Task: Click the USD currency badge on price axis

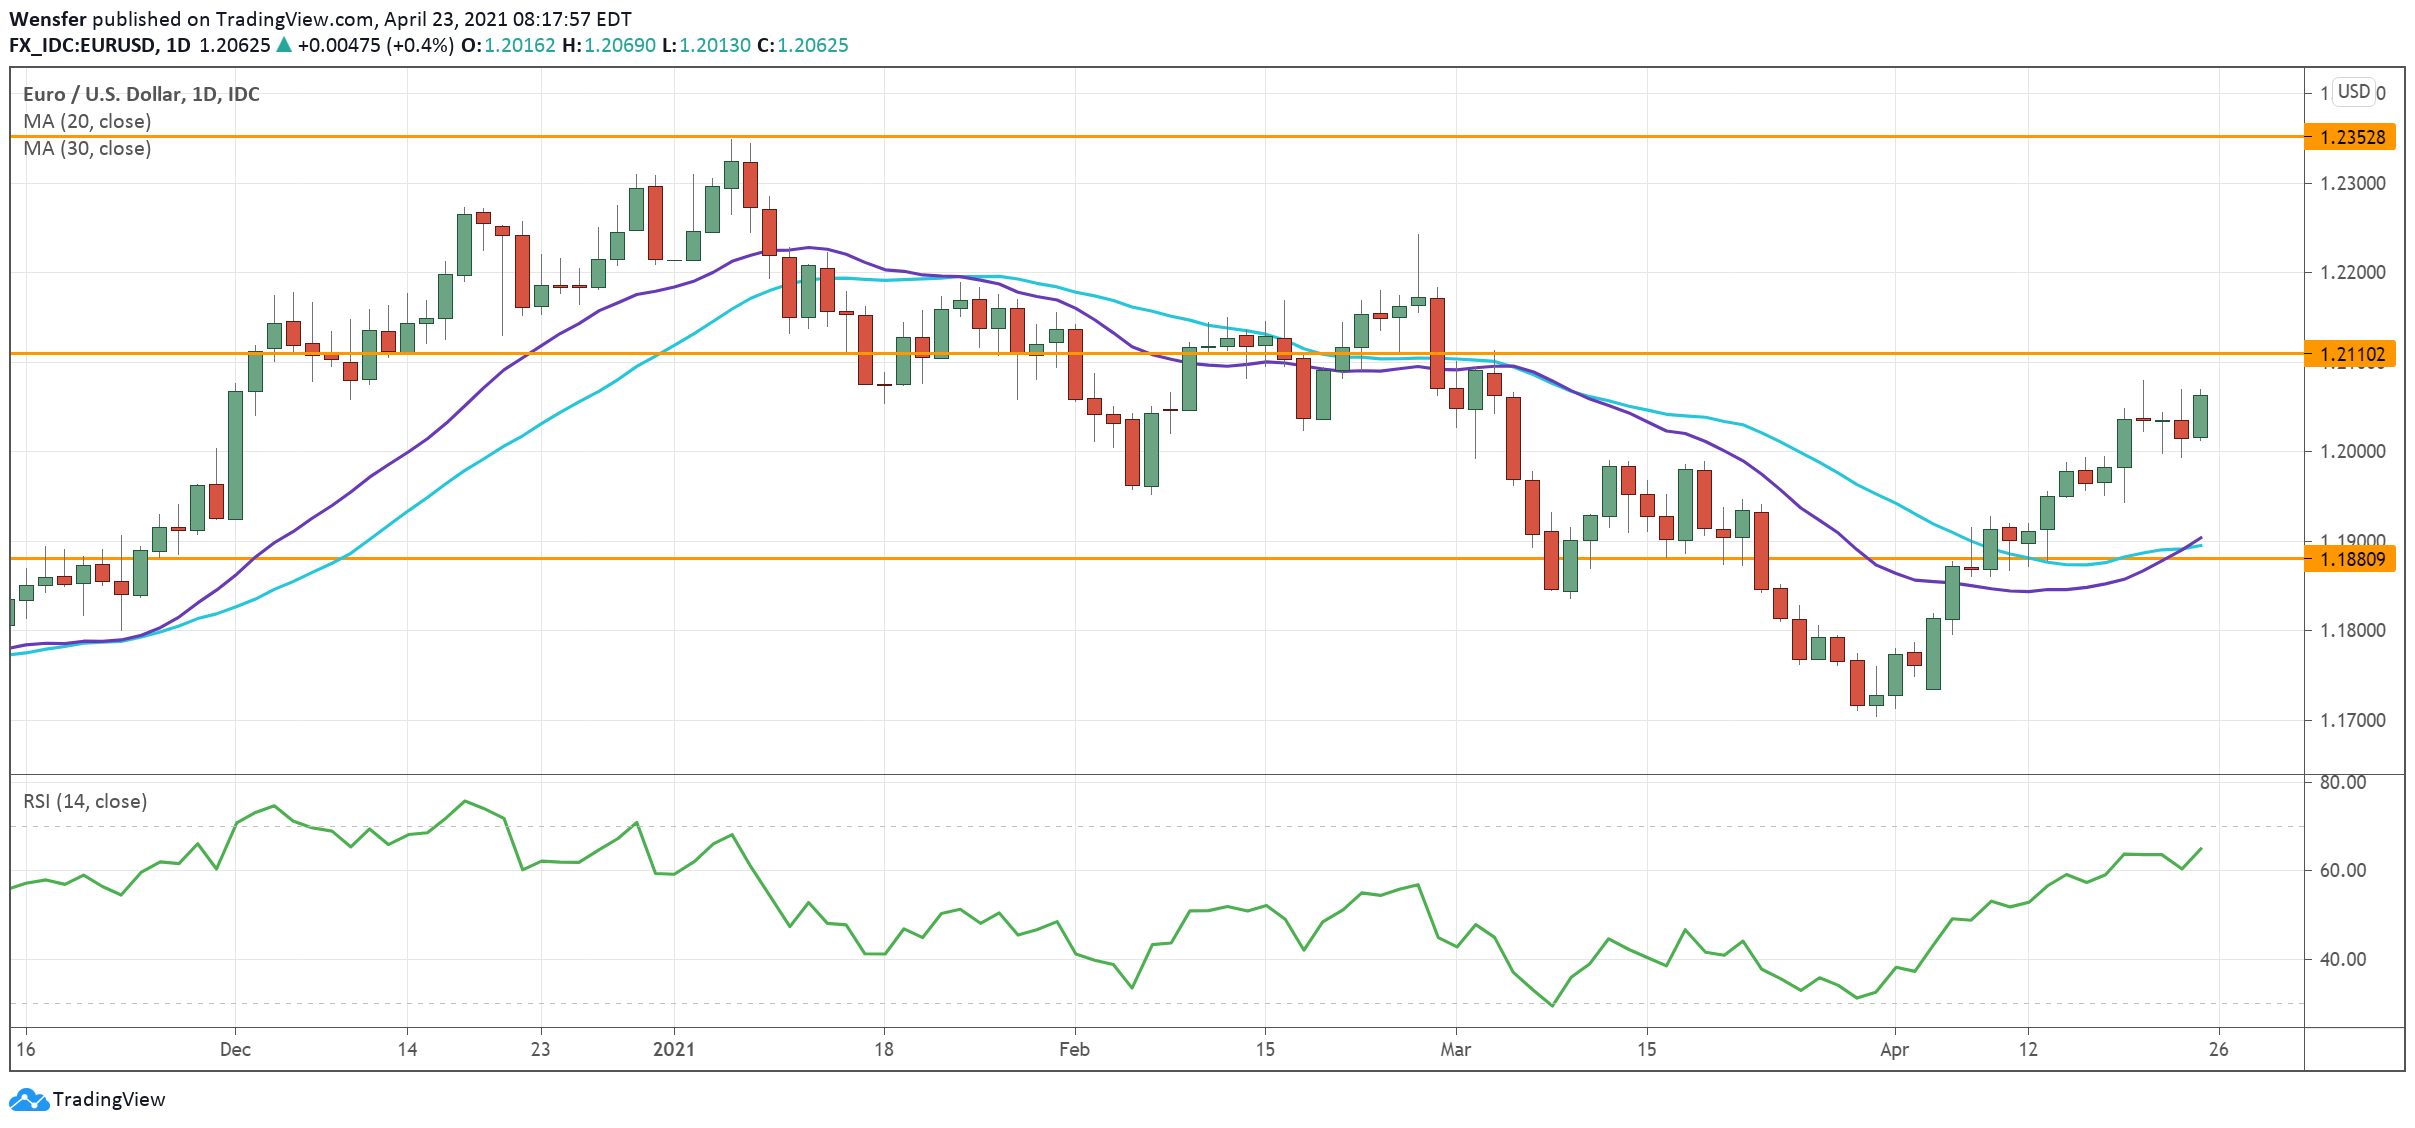Action: pyautogui.click(x=2353, y=92)
